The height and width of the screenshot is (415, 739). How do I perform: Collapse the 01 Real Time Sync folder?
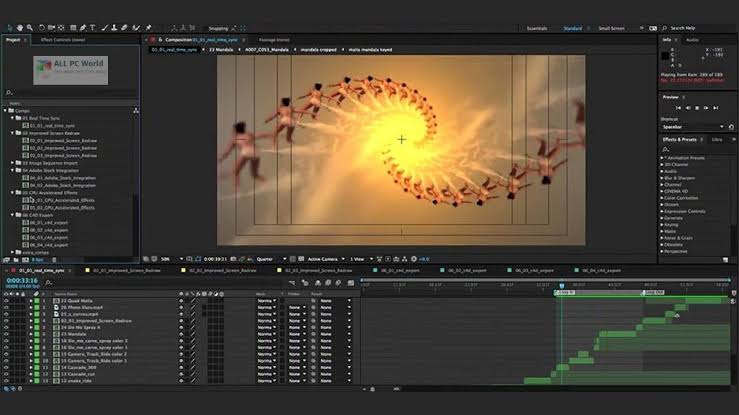[13, 118]
